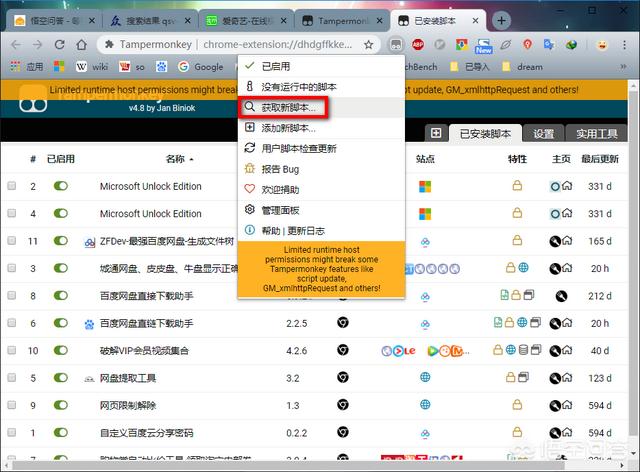Open script 自定义百度云分享密码
This screenshot has width=640, height=472.
[147, 432]
